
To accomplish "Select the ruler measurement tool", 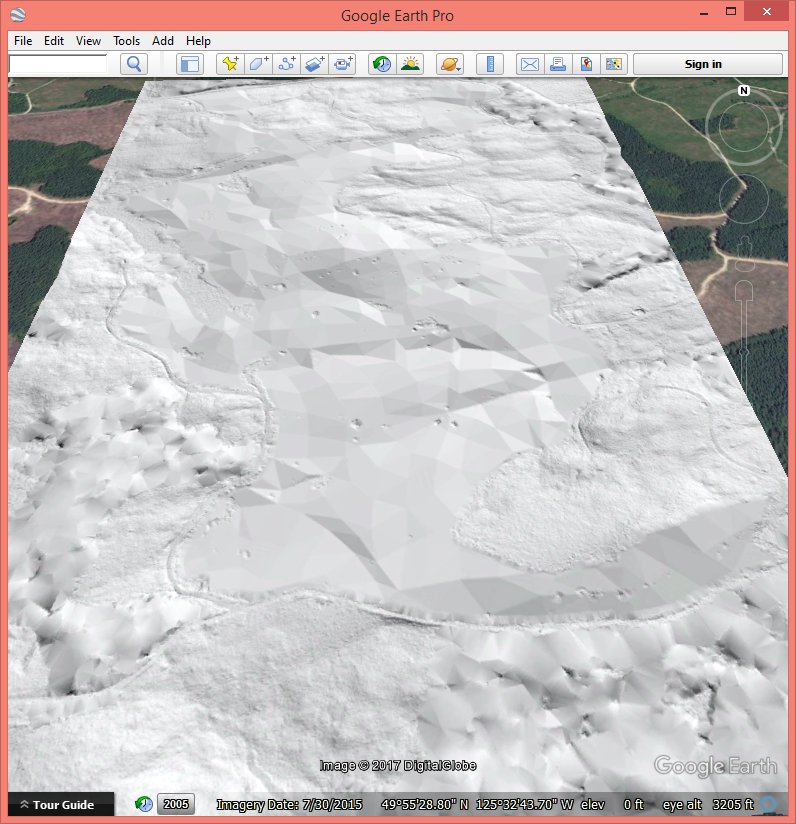I will [490, 64].
